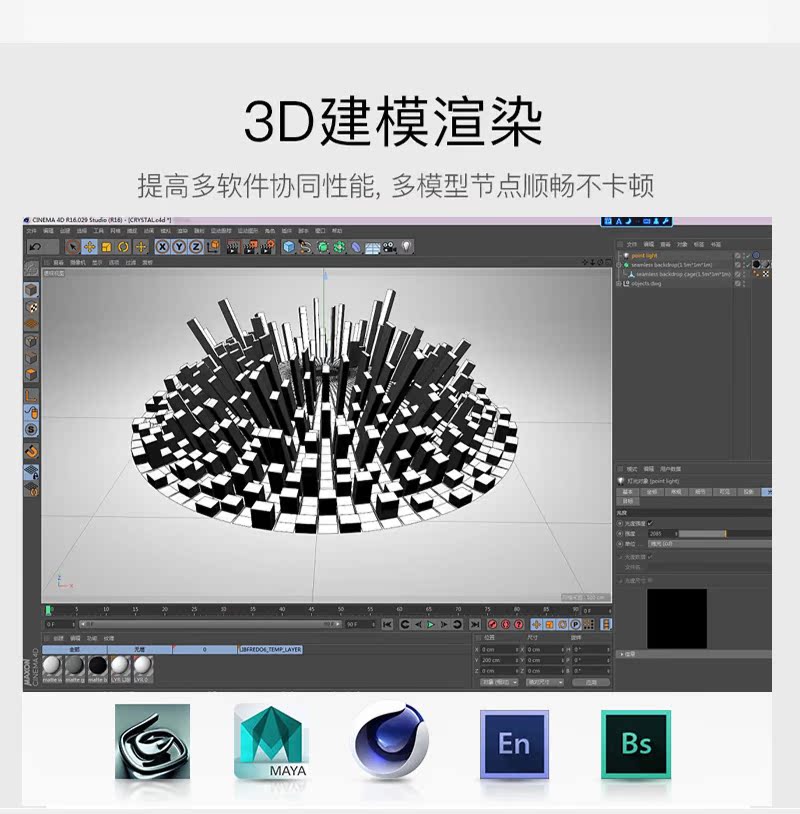
Task: Click the black photometric preview thumbnail
Action: coord(677,618)
